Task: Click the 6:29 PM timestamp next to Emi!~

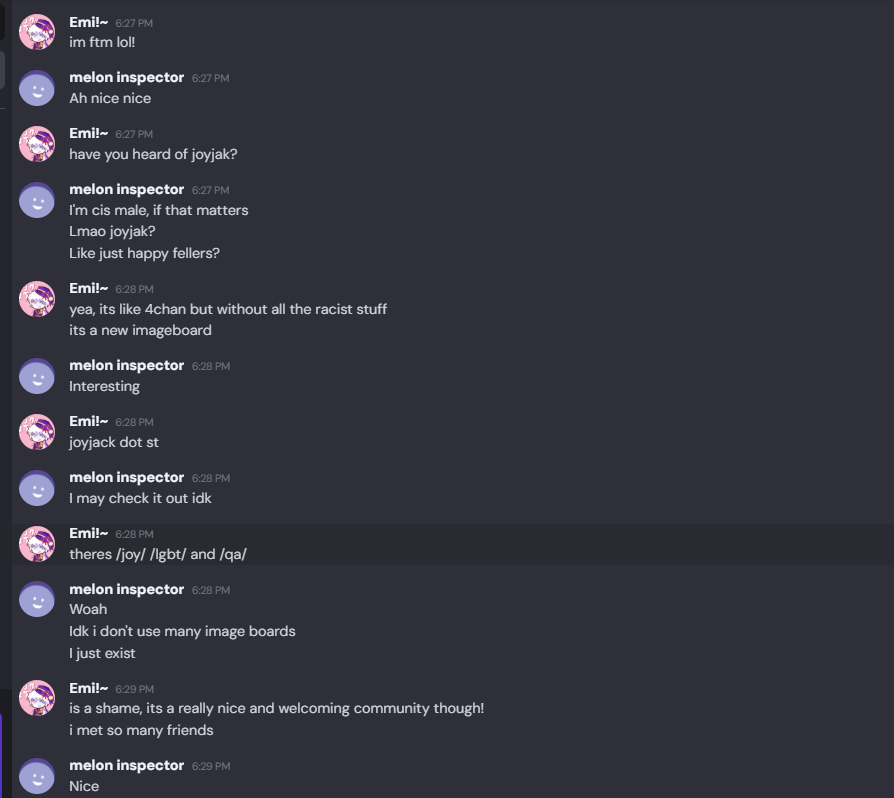Action: (x=134, y=689)
